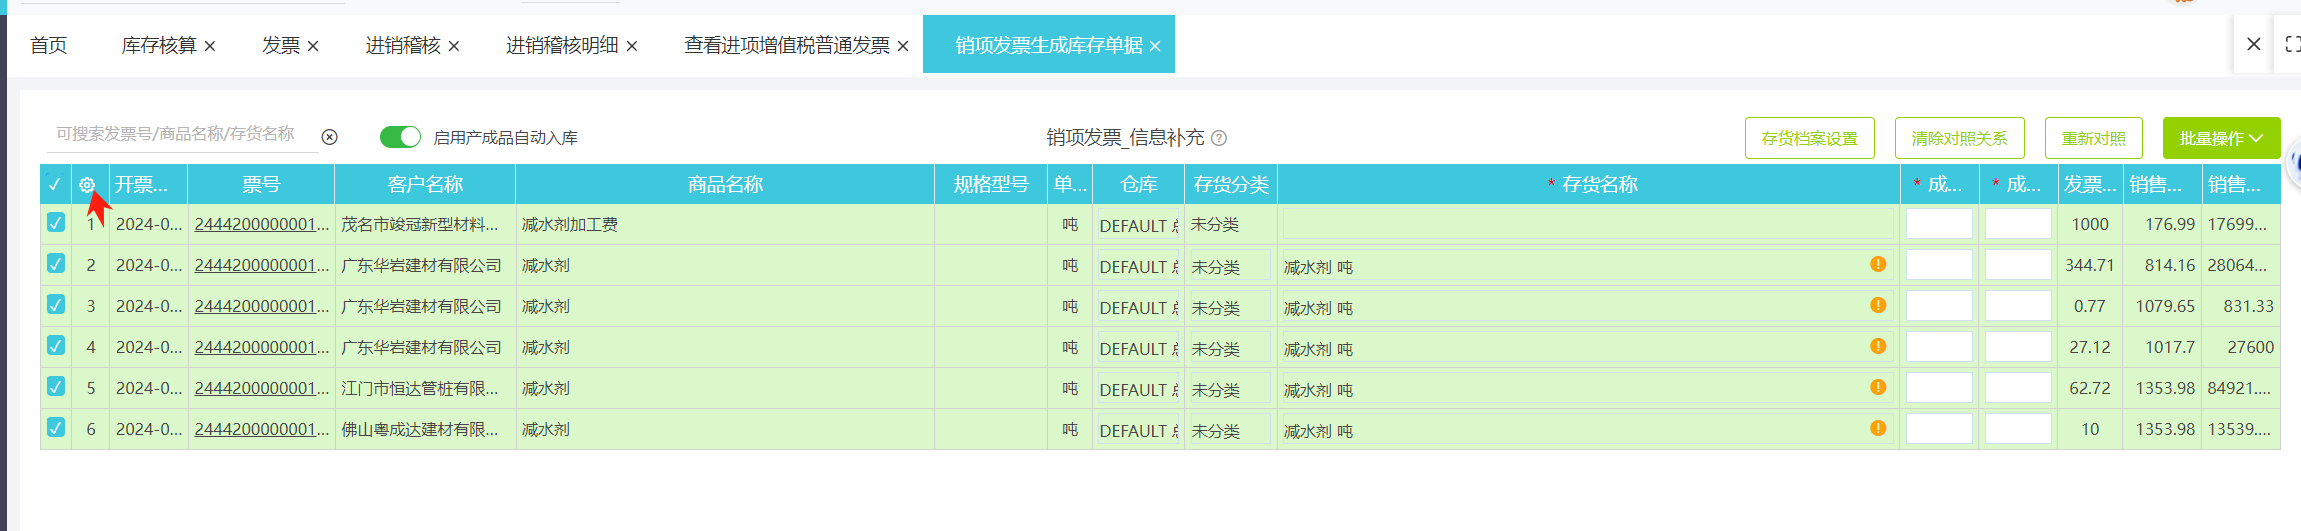Open invoice number link in row 6

pos(261,429)
